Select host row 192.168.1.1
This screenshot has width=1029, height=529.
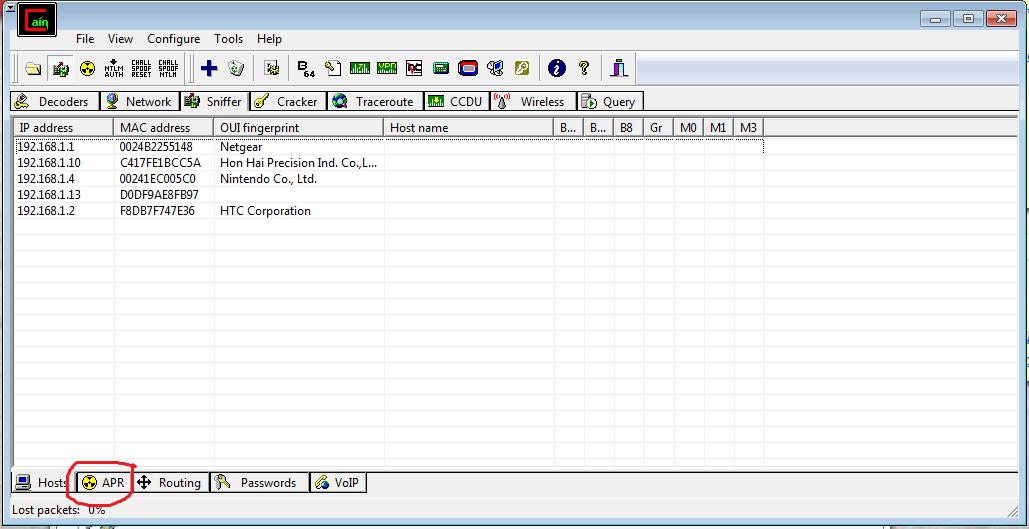pyautogui.click(x=388, y=147)
